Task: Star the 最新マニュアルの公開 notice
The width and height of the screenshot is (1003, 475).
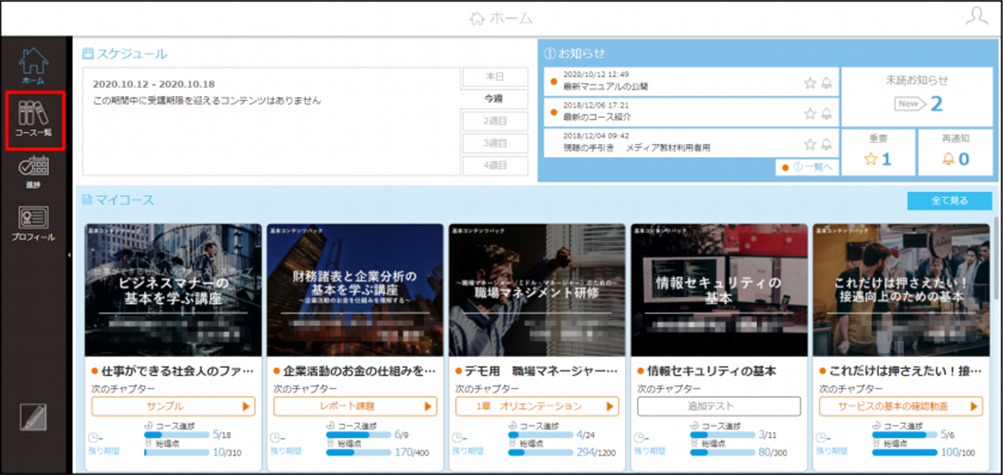Action: [810, 82]
